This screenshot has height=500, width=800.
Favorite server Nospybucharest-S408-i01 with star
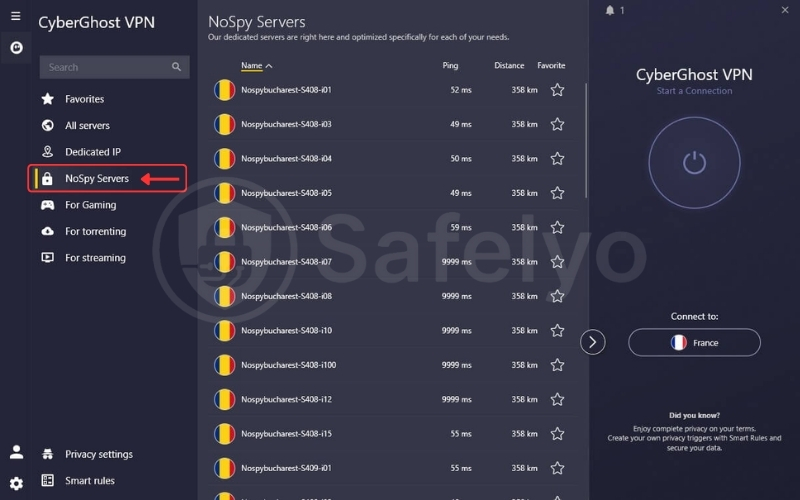[557, 90]
